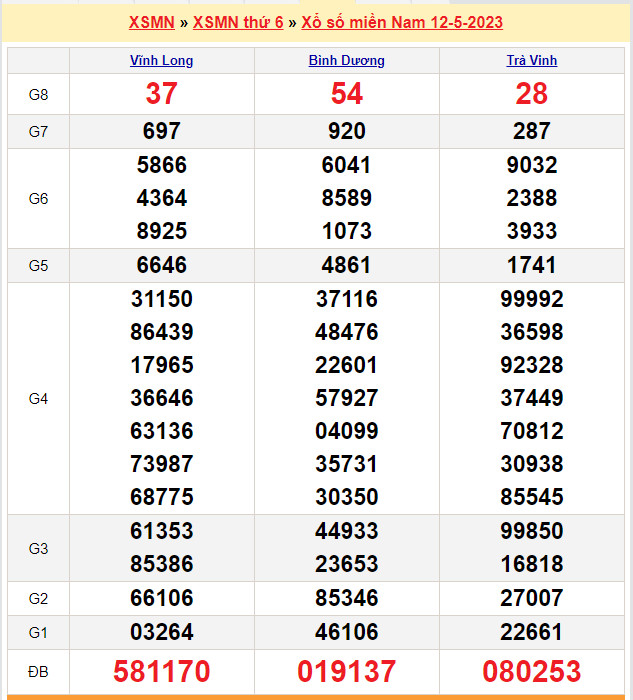The image size is (633, 700).
Task: Select G6 number 8589
Action: pos(346,198)
